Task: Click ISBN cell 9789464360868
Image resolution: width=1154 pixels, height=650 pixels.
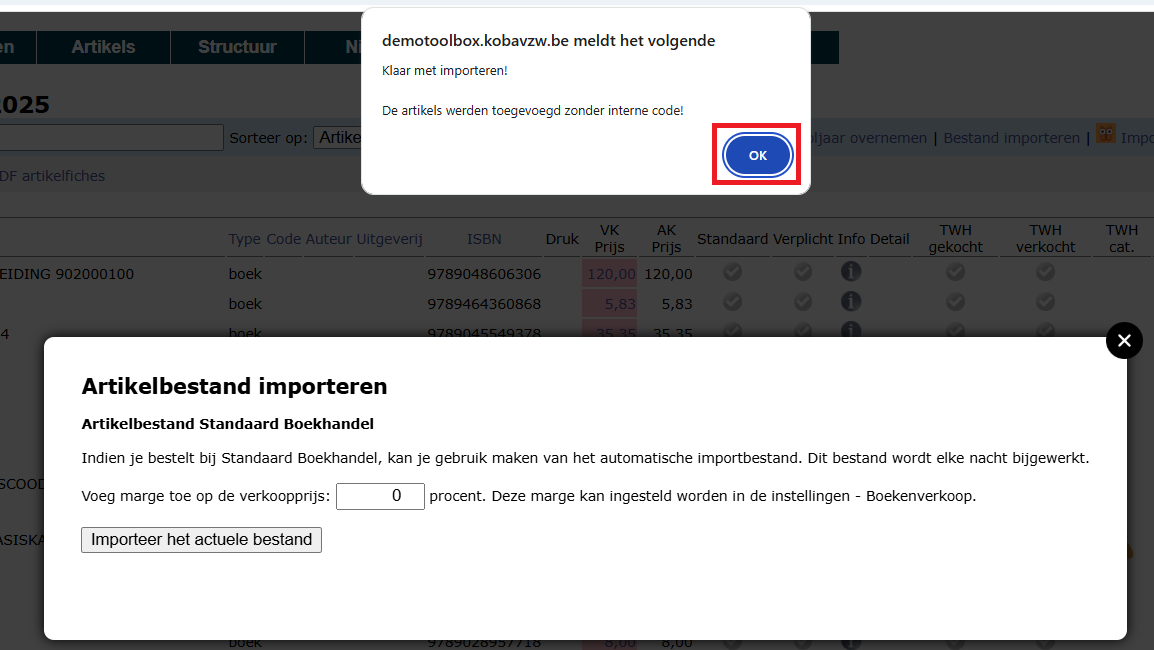Action: (x=484, y=304)
